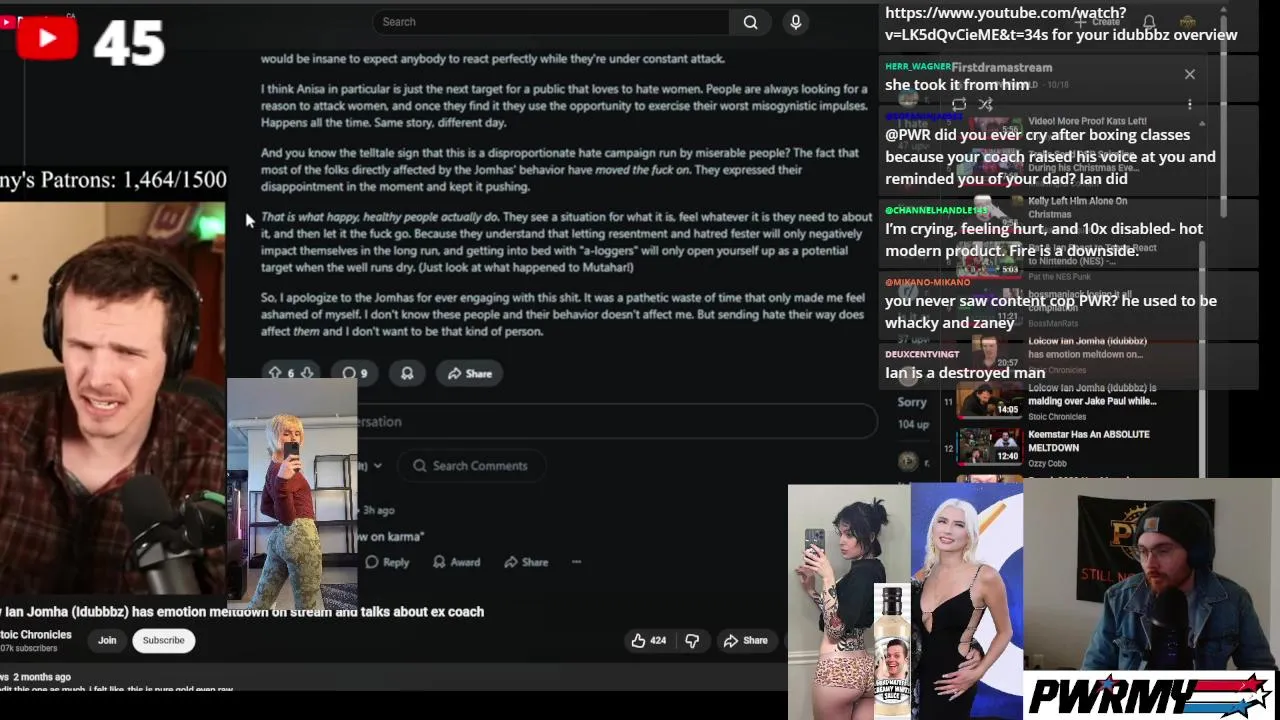Screen dimensions: 1280x720
Task: Downvote the Reddit post
Action: click(308, 373)
